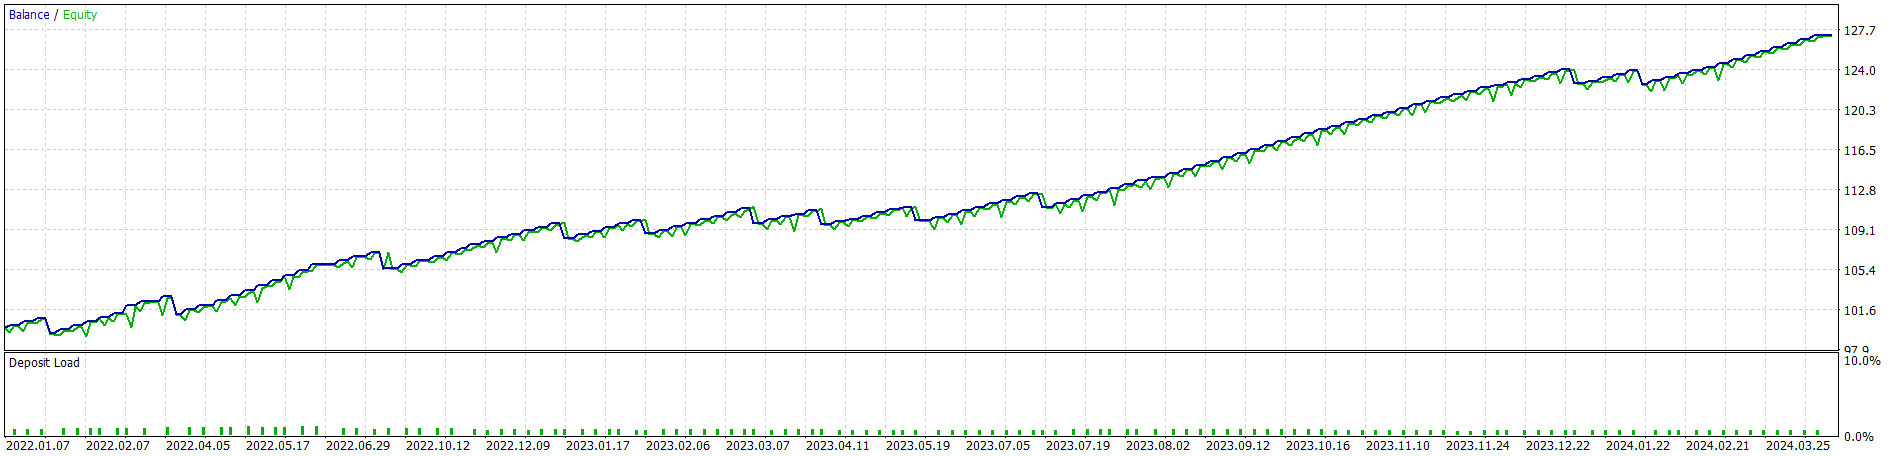Select the 2023.10.16 date label

click(1318, 446)
